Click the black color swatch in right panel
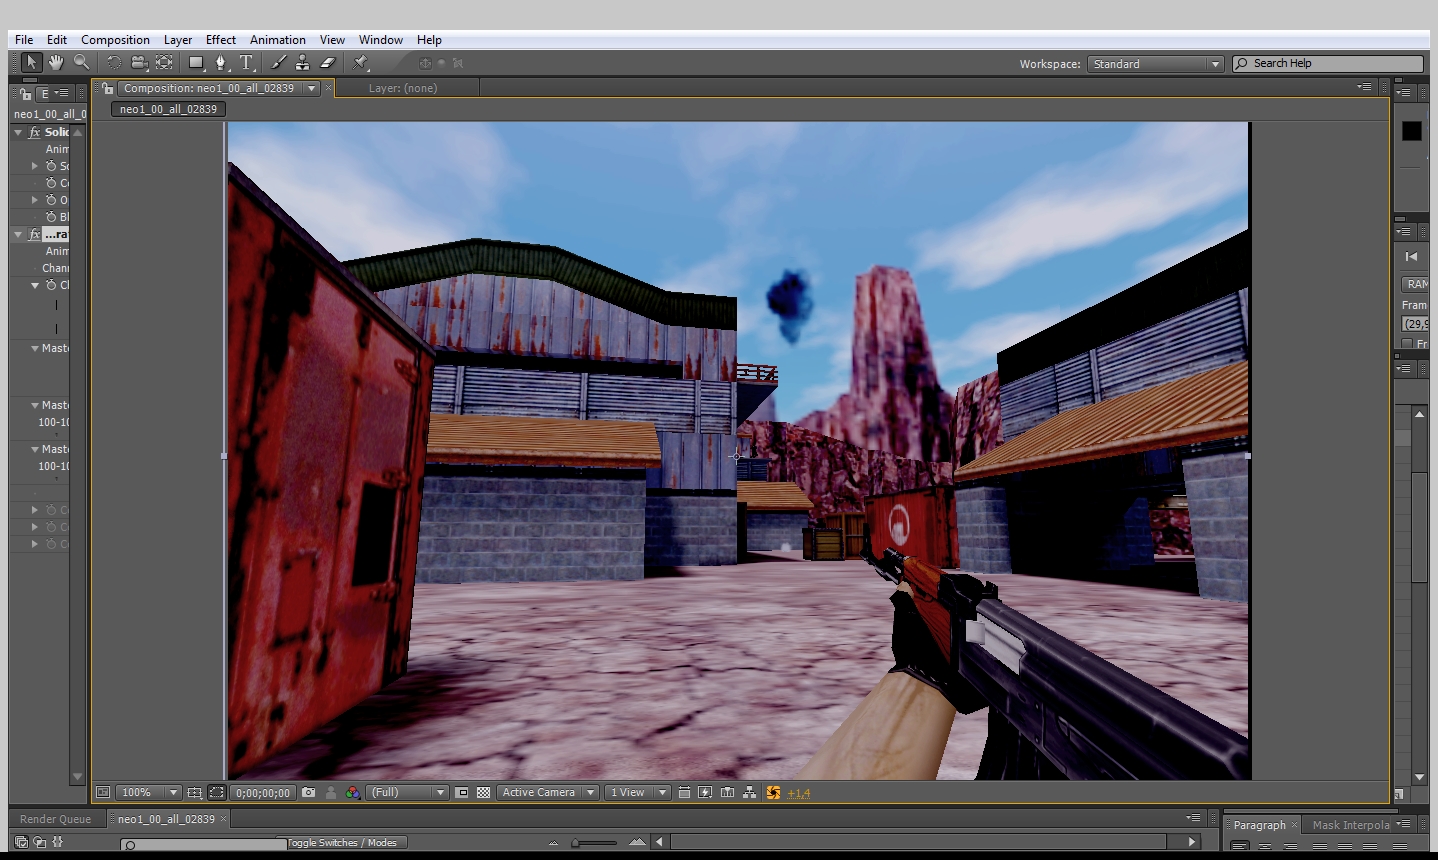The height and width of the screenshot is (860, 1438). (1411, 131)
